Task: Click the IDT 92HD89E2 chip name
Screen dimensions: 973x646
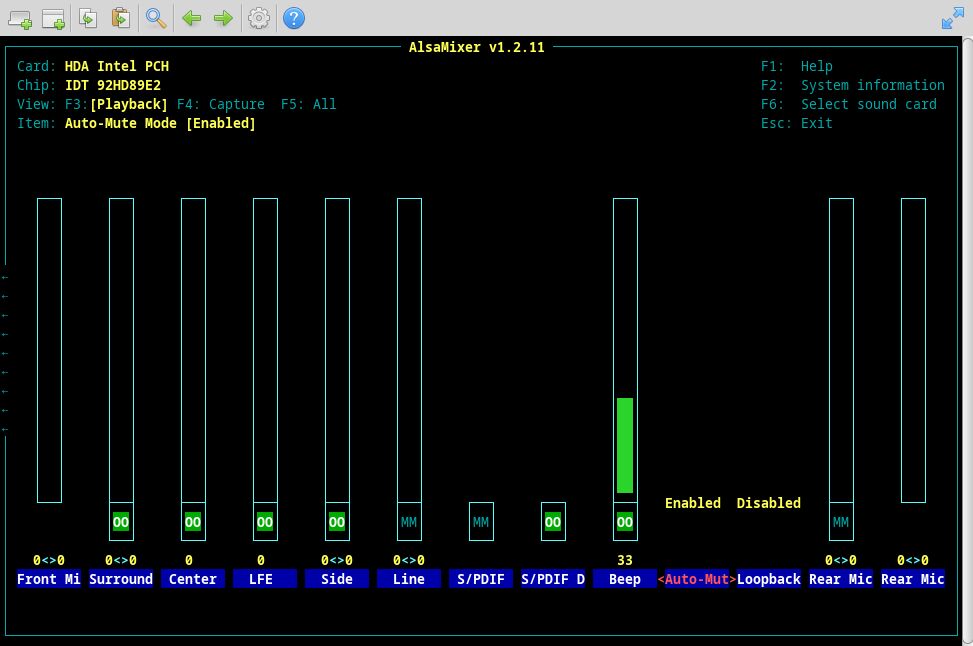Action: click(x=113, y=85)
